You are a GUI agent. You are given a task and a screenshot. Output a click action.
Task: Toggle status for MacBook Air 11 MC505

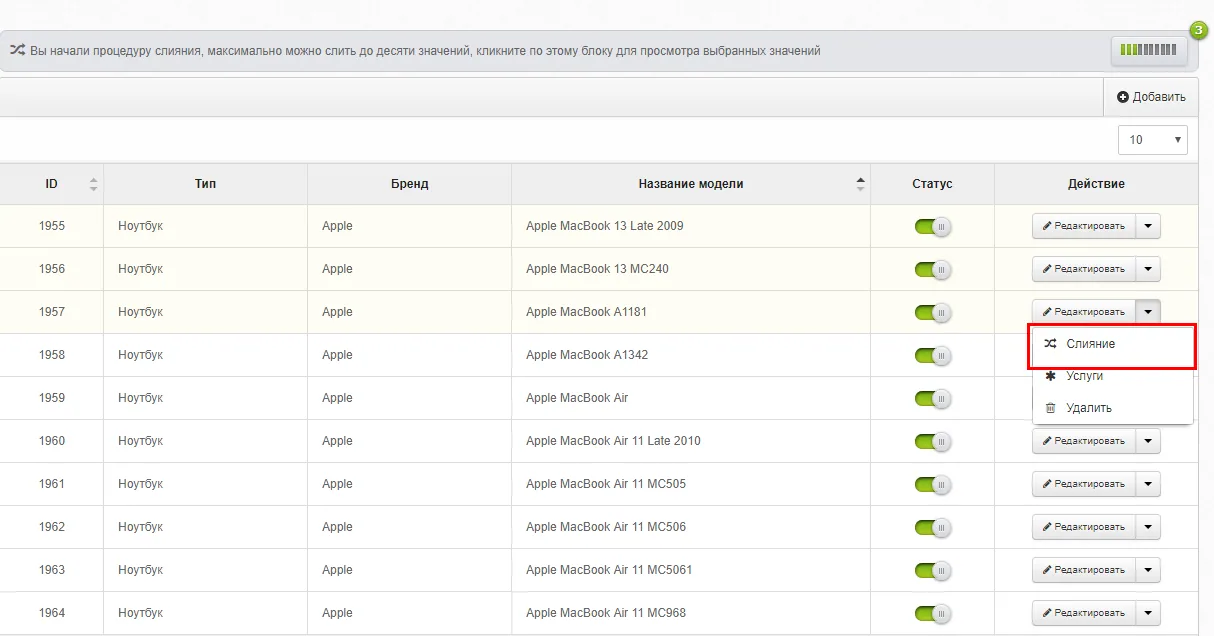pos(932,484)
